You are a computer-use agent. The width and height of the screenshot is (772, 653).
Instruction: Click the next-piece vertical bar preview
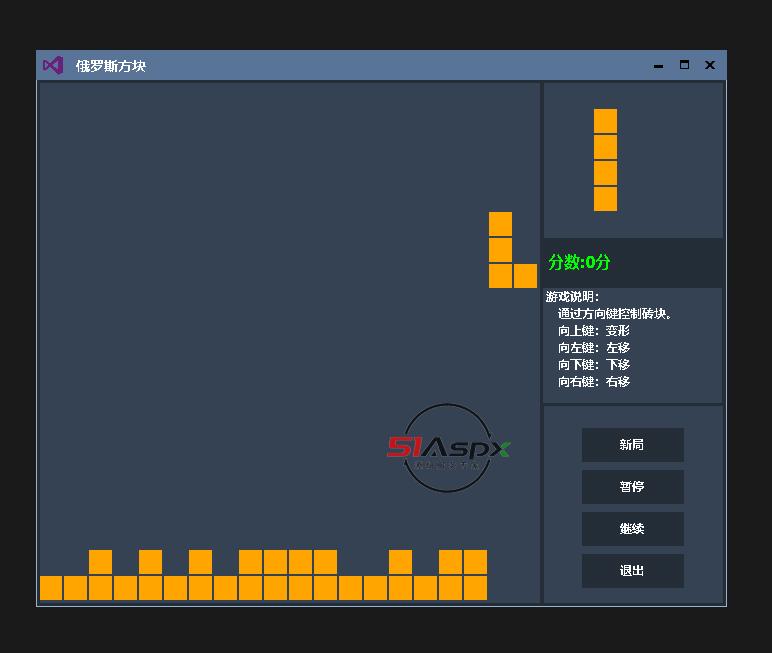coord(605,160)
